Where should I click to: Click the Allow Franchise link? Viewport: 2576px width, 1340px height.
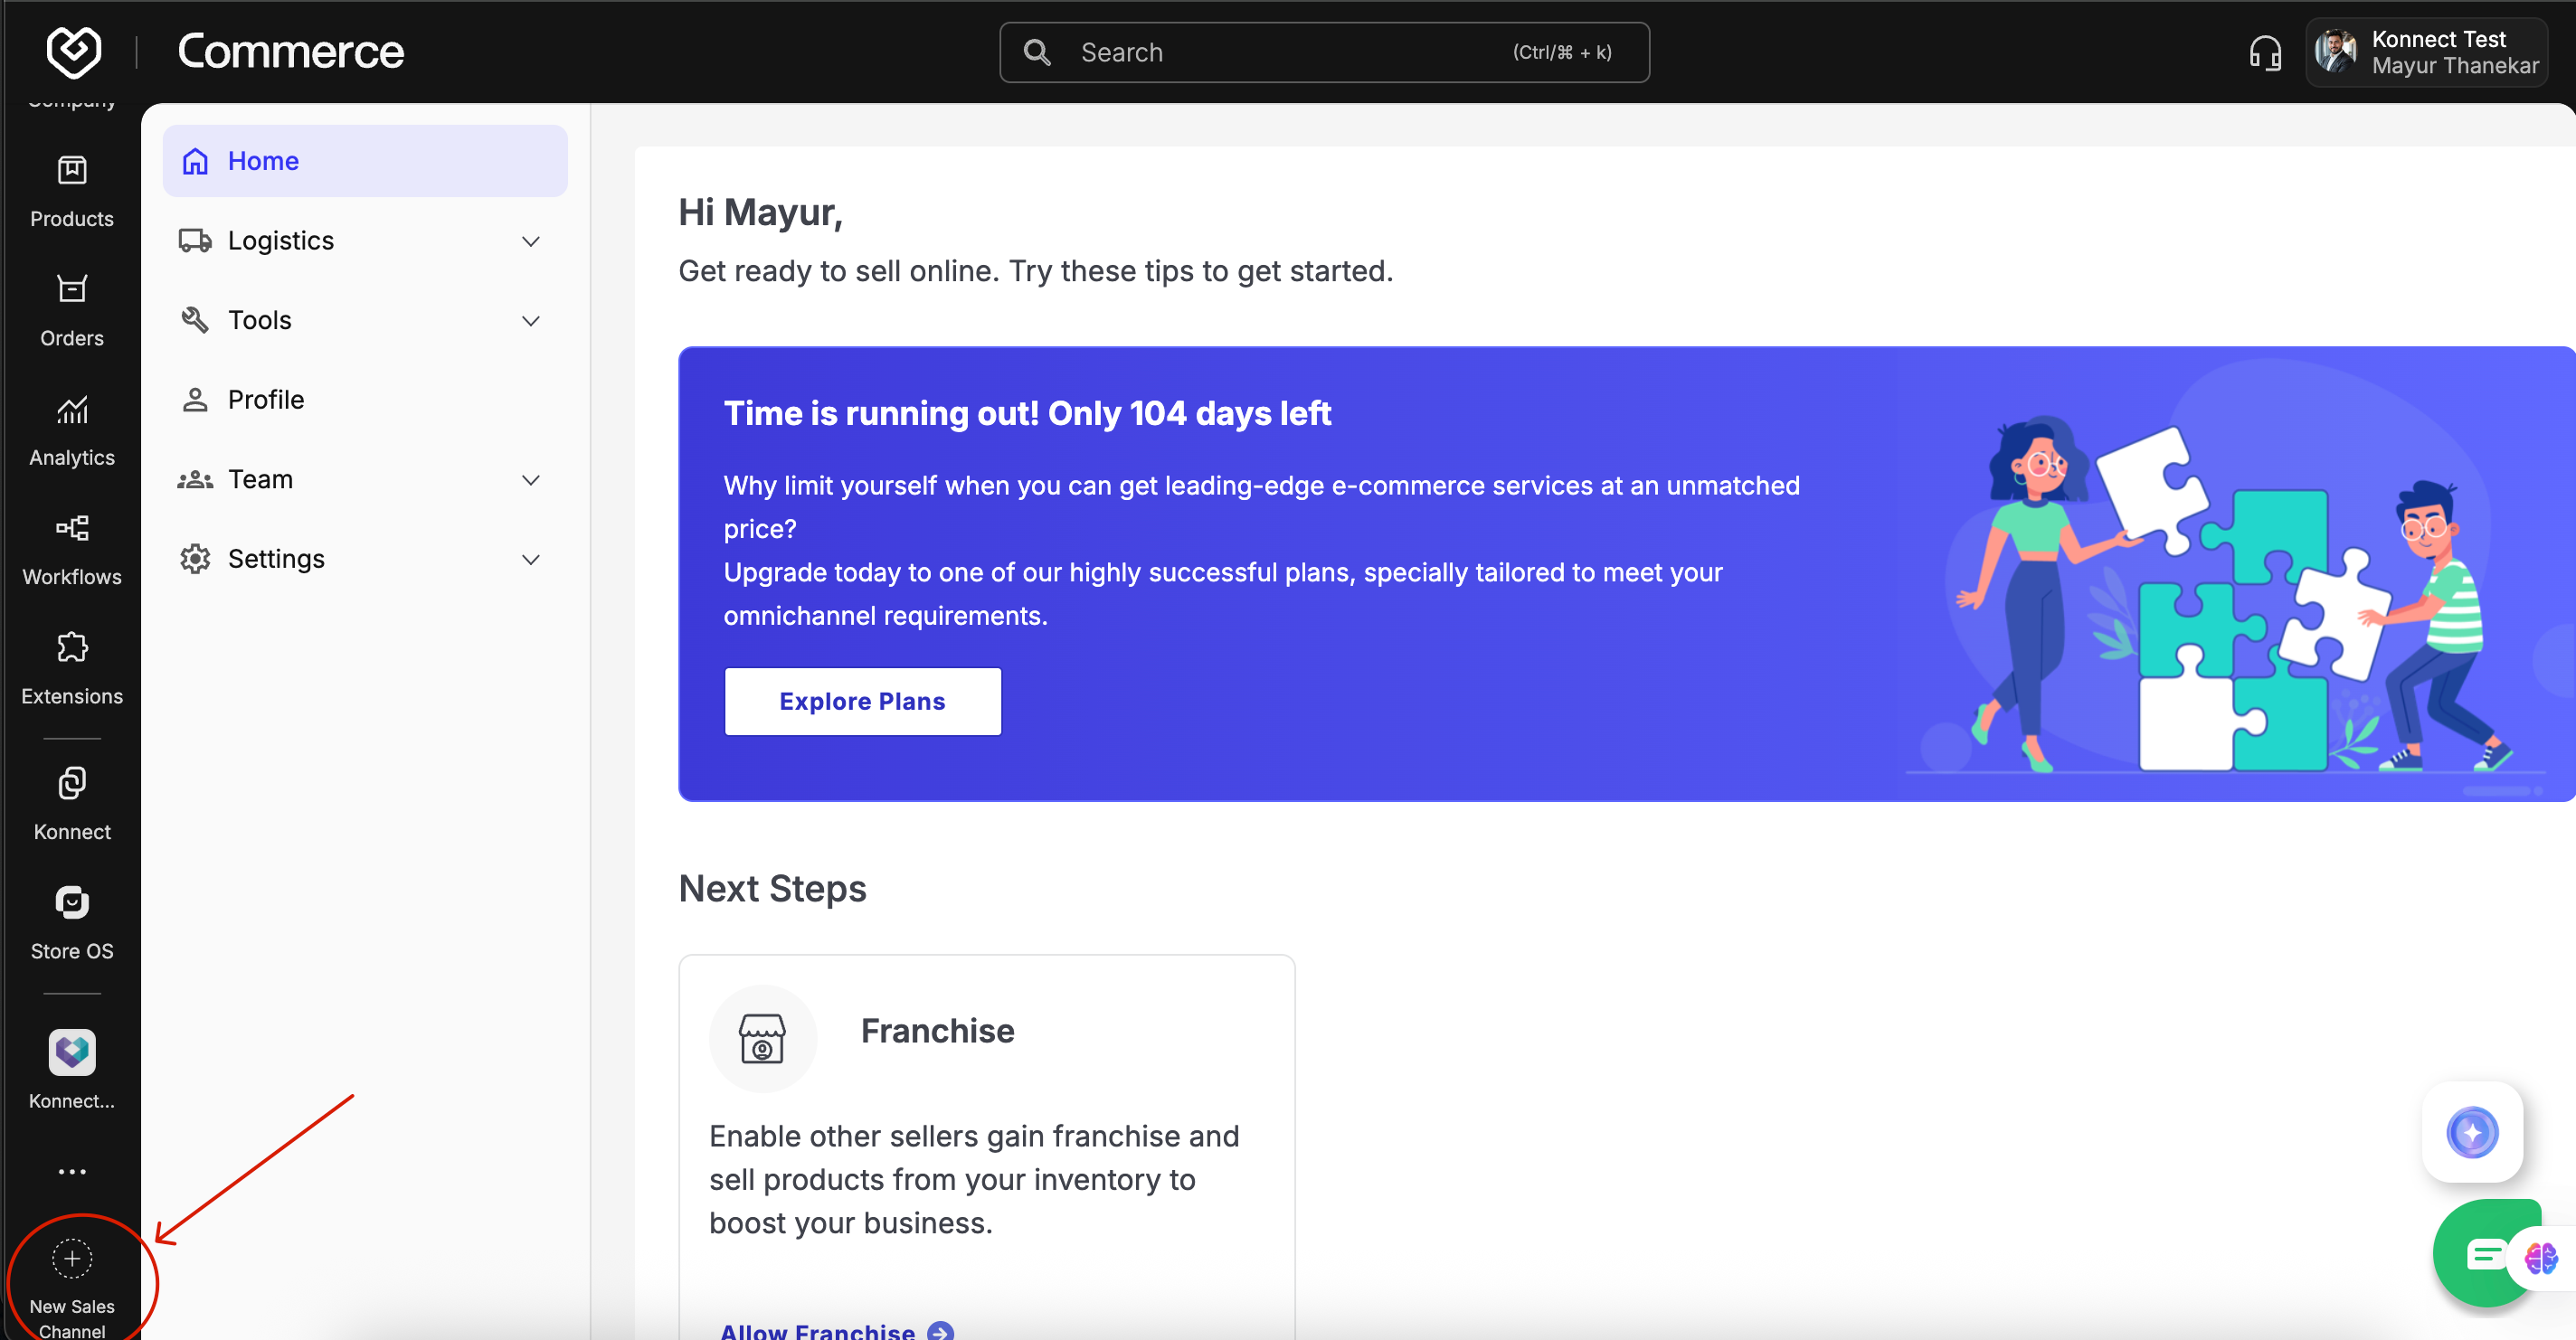(817, 1330)
